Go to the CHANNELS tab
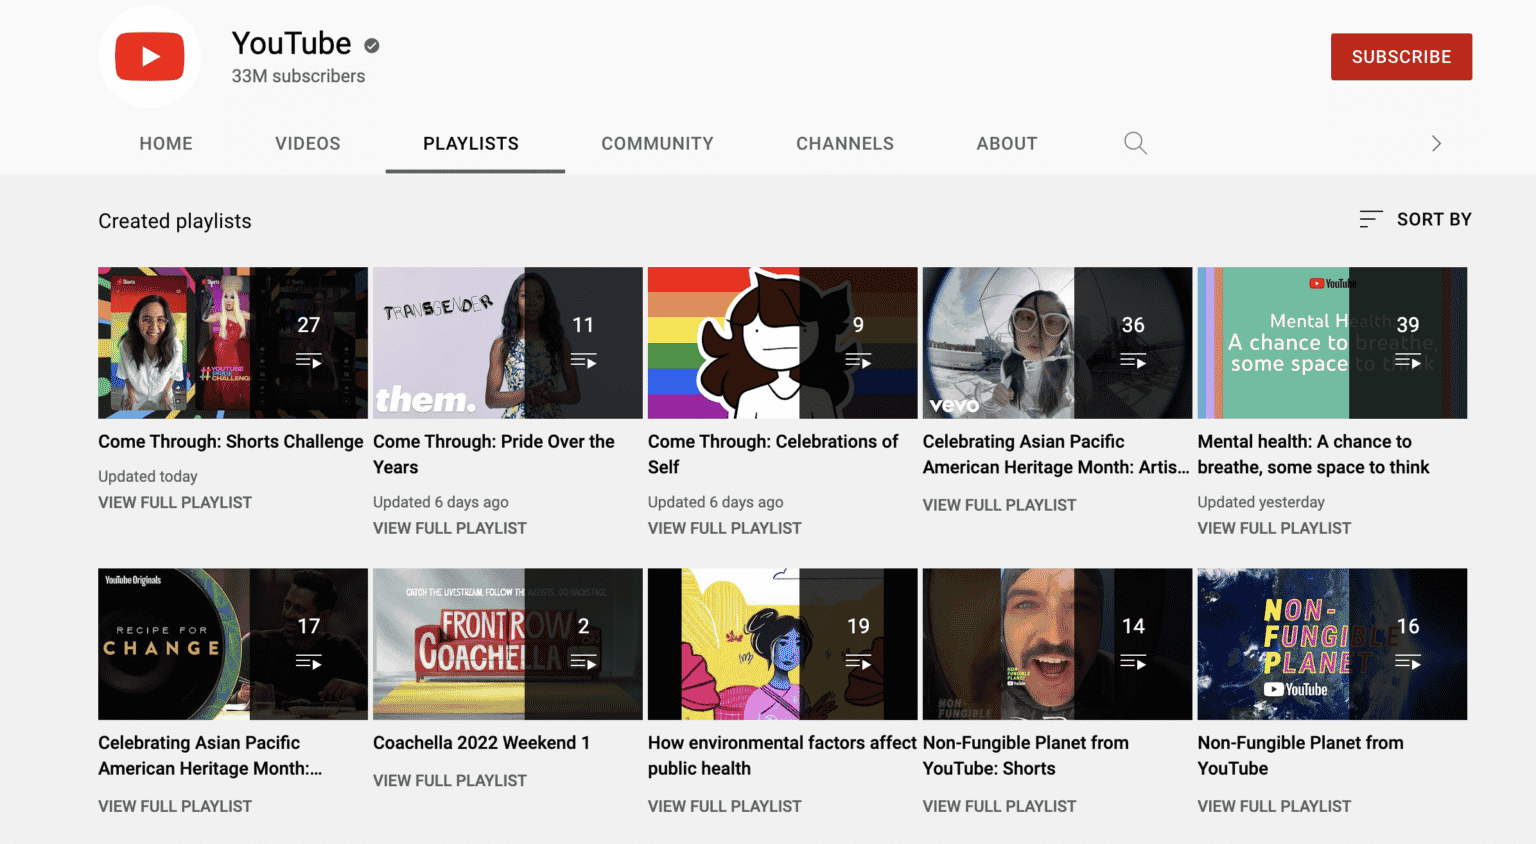This screenshot has width=1536, height=844. [845, 143]
